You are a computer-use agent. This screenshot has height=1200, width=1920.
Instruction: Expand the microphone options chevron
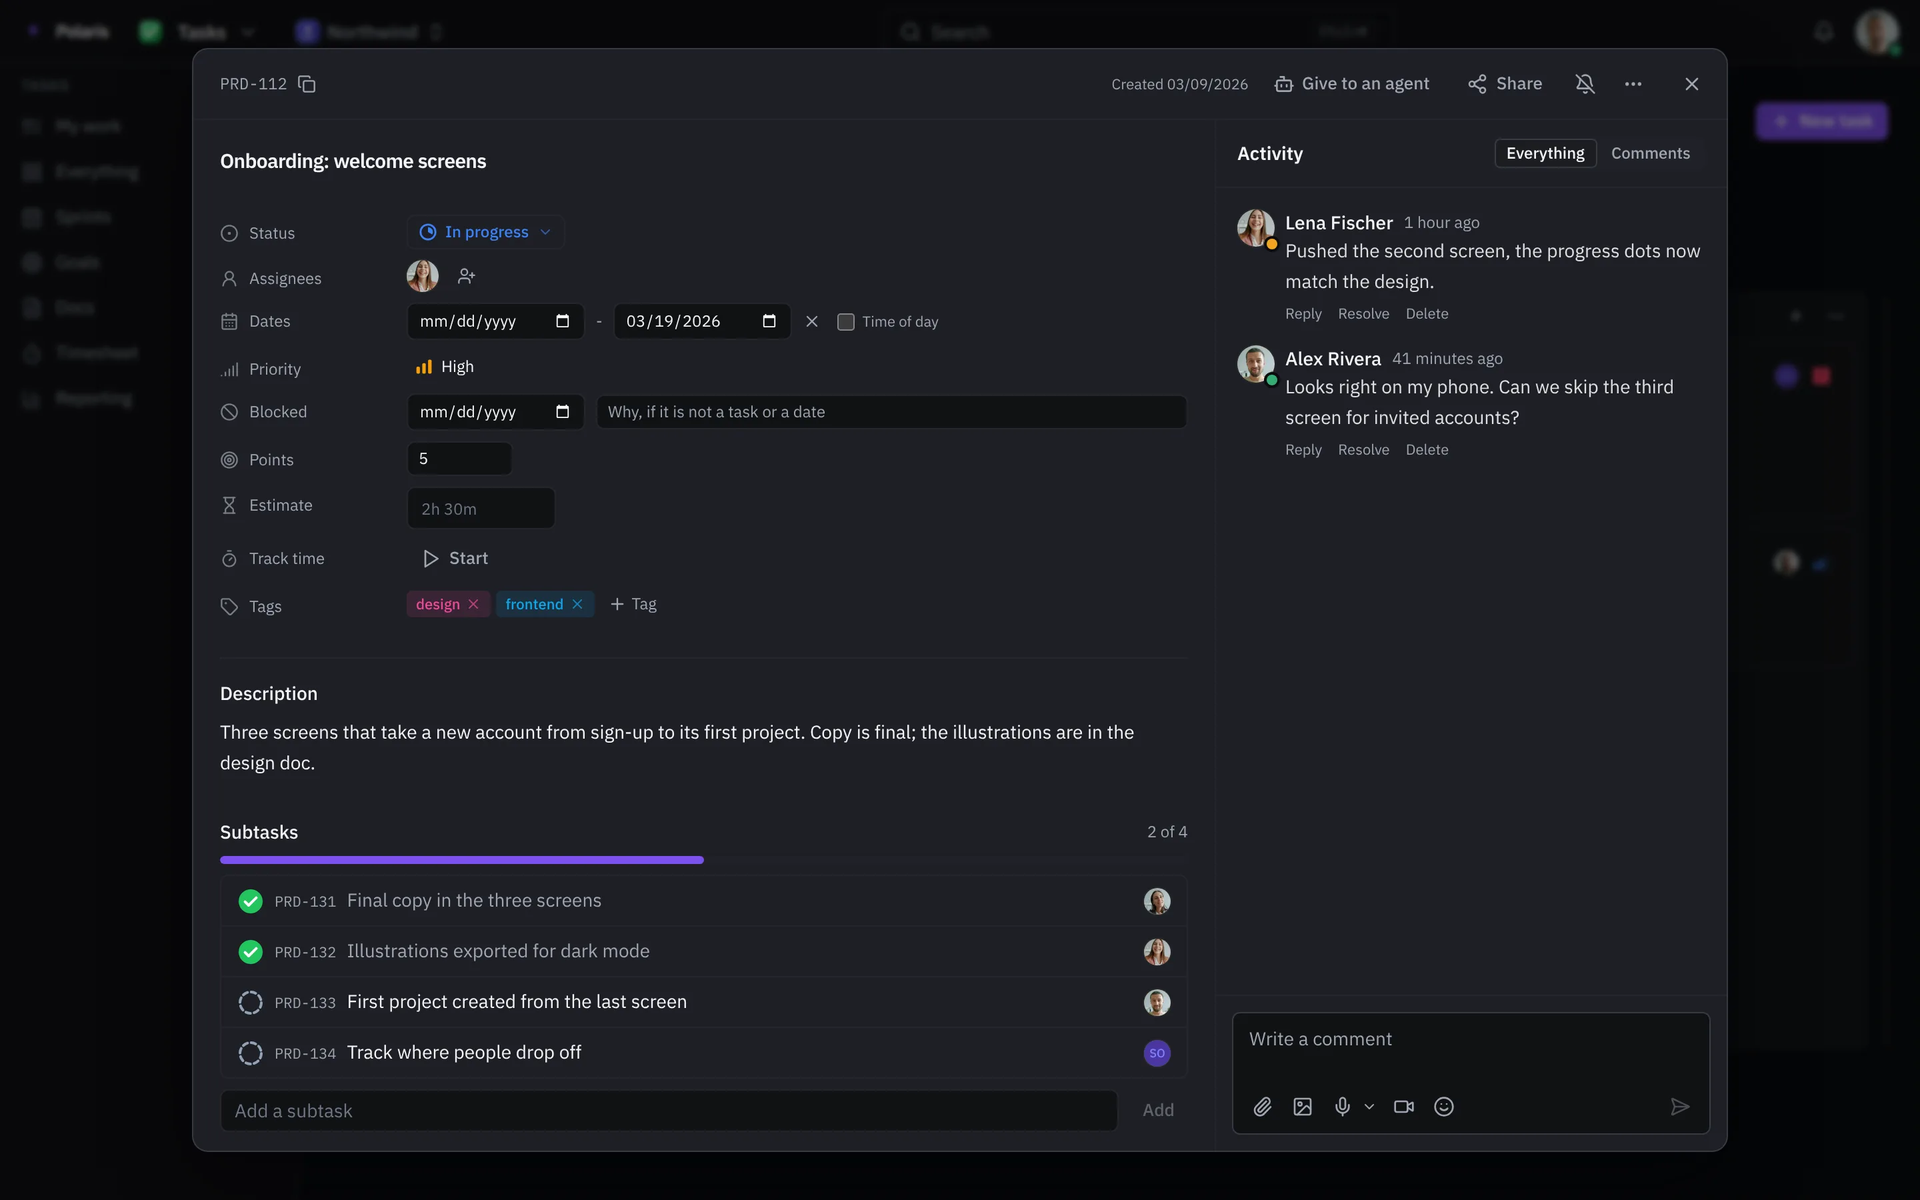tap(1369, 1106)
